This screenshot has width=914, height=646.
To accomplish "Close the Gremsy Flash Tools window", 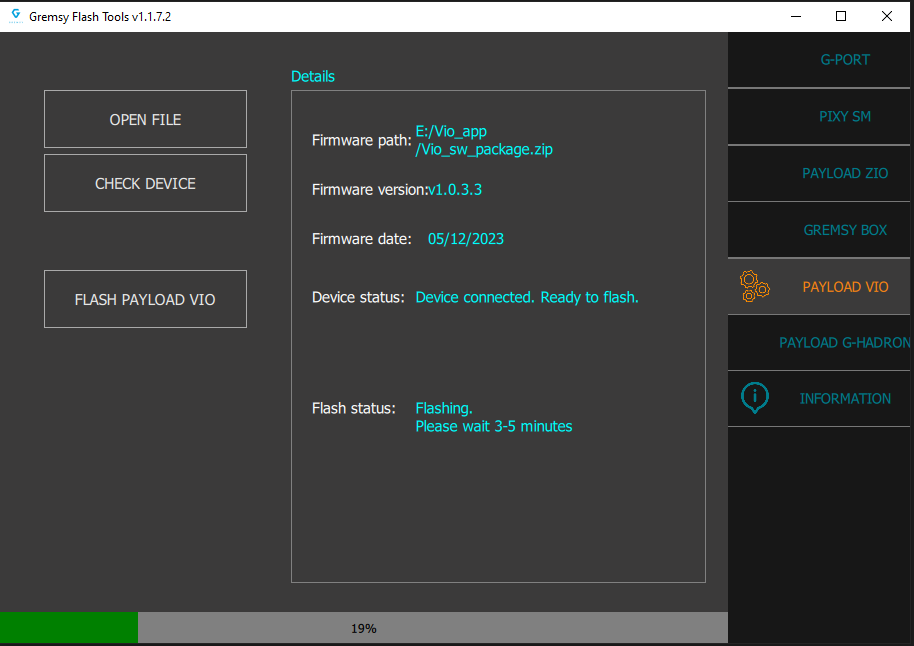I will 887,16.
